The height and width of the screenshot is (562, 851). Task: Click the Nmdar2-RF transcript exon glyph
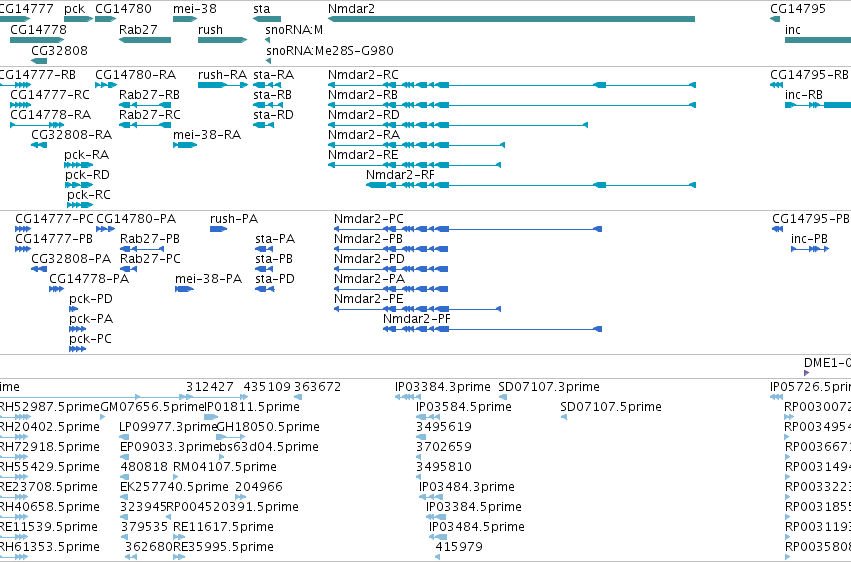pyautogui.click(x=531, y=185)
